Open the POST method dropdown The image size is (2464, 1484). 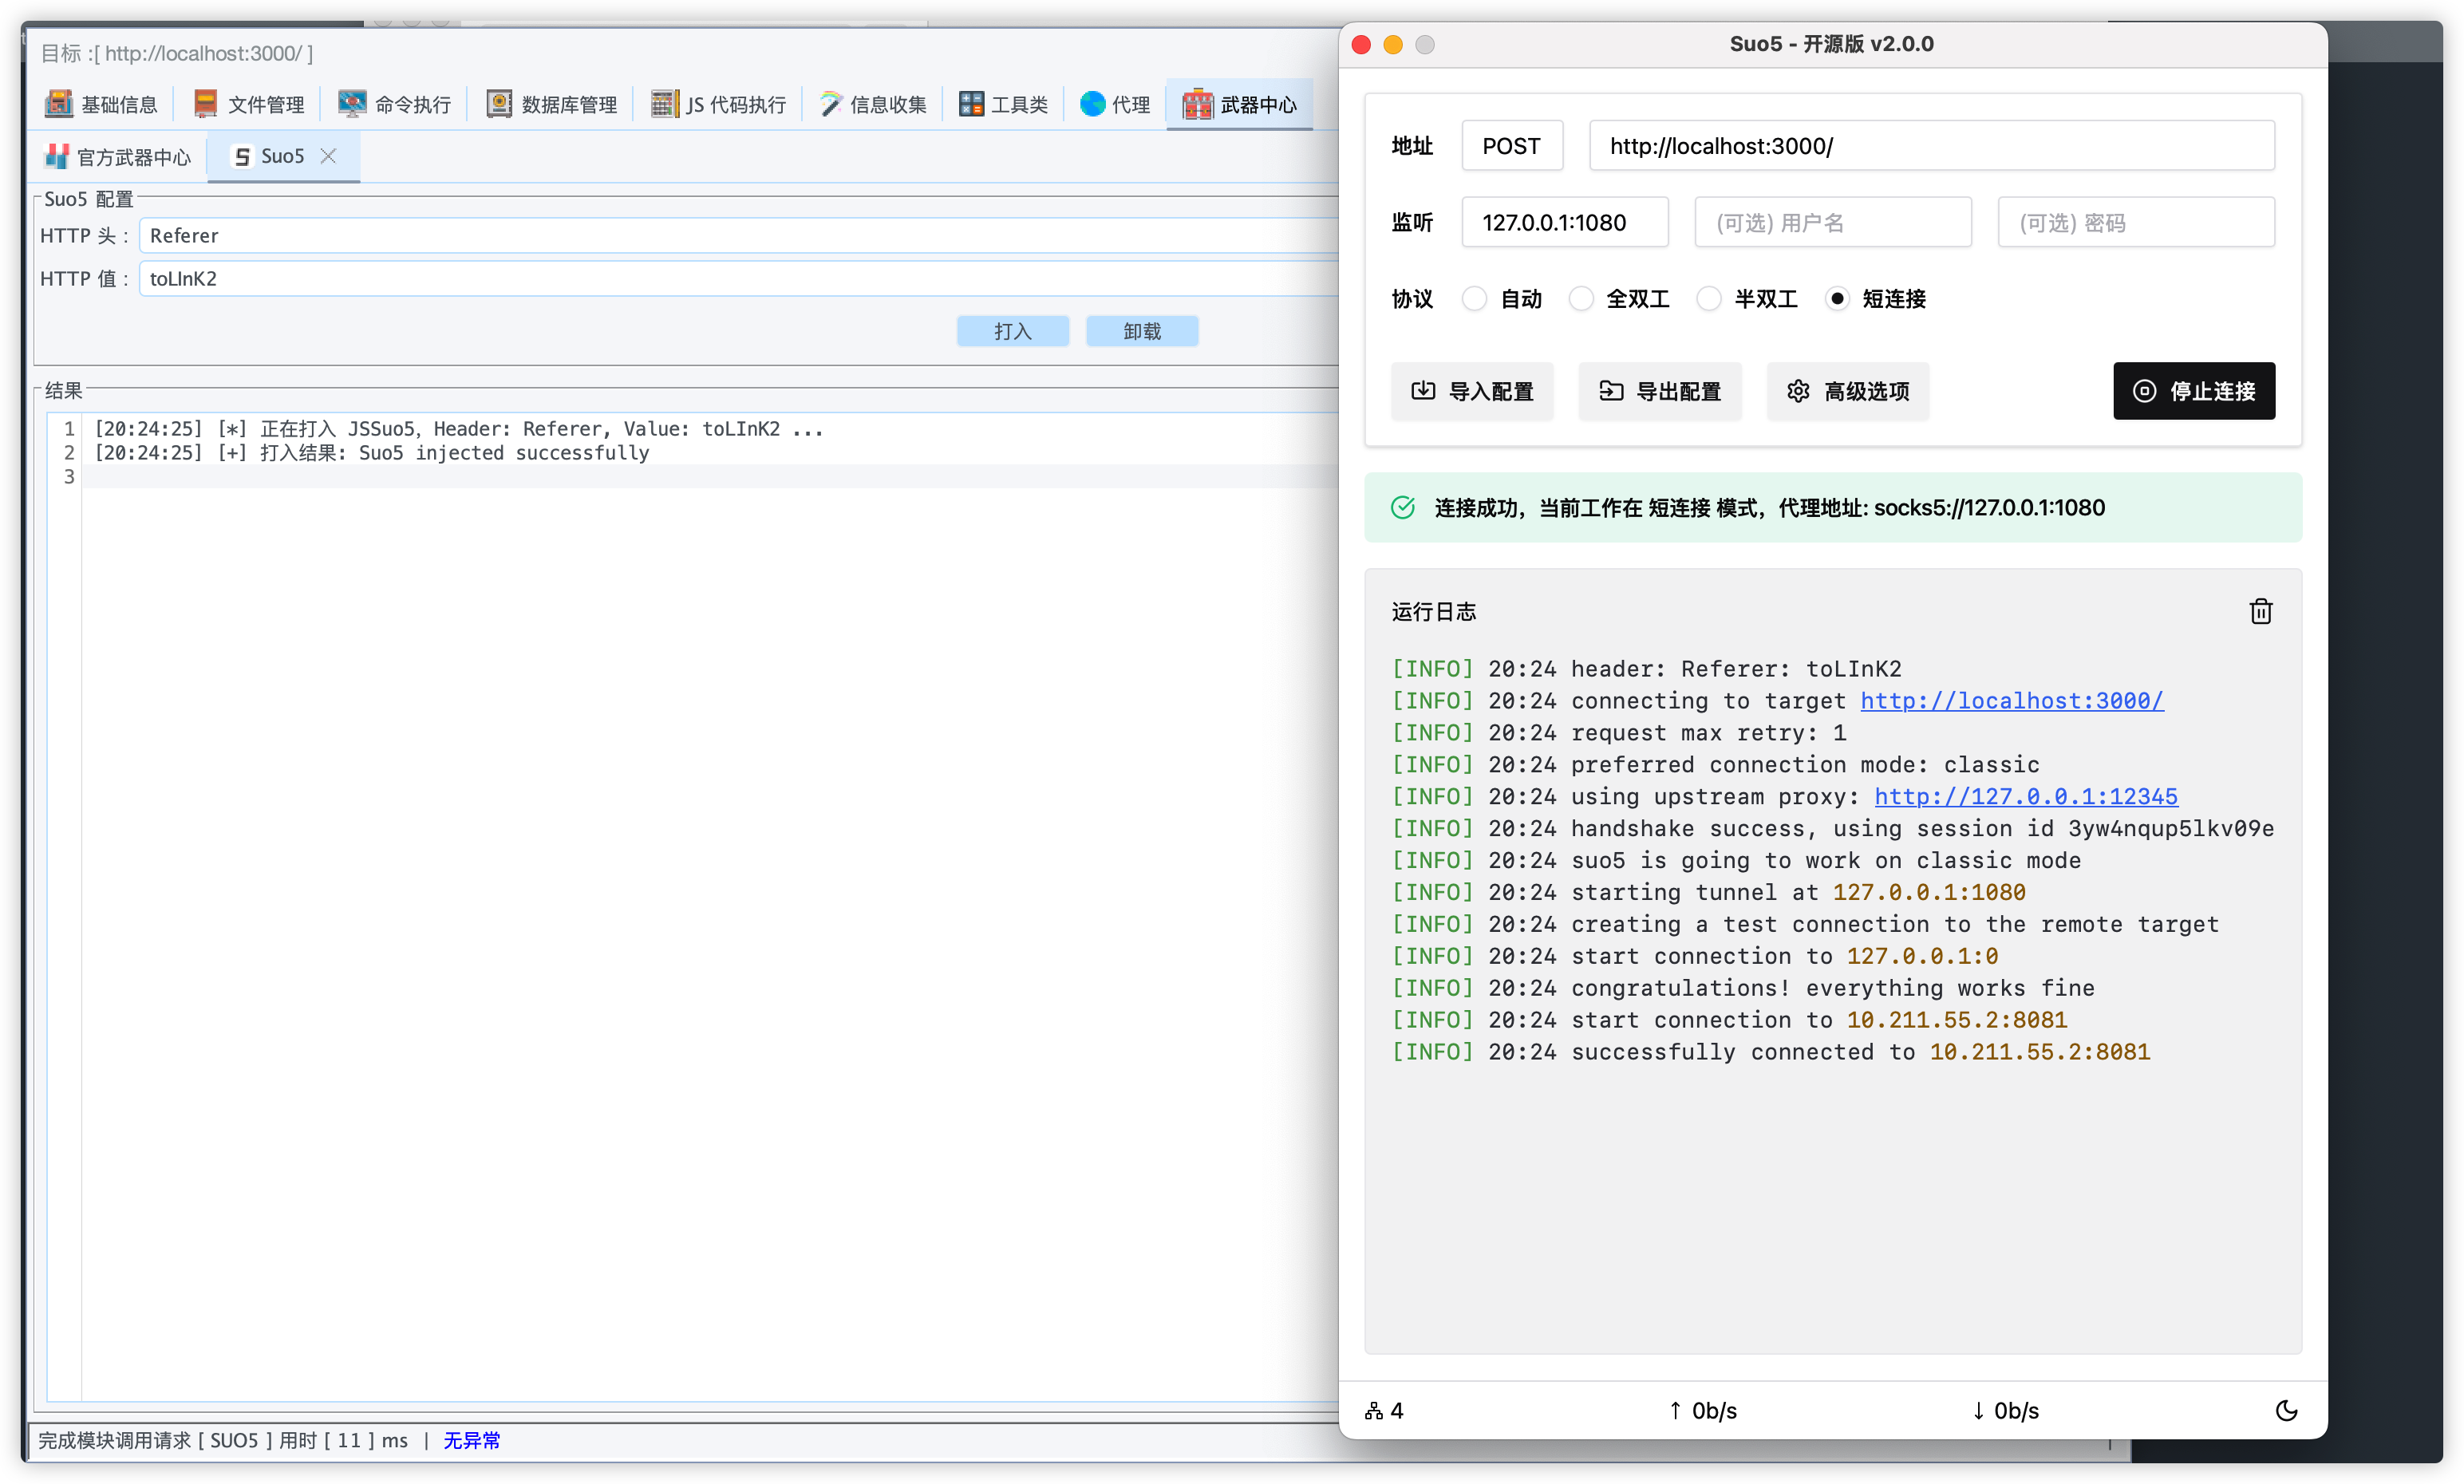coord(1511,146)
